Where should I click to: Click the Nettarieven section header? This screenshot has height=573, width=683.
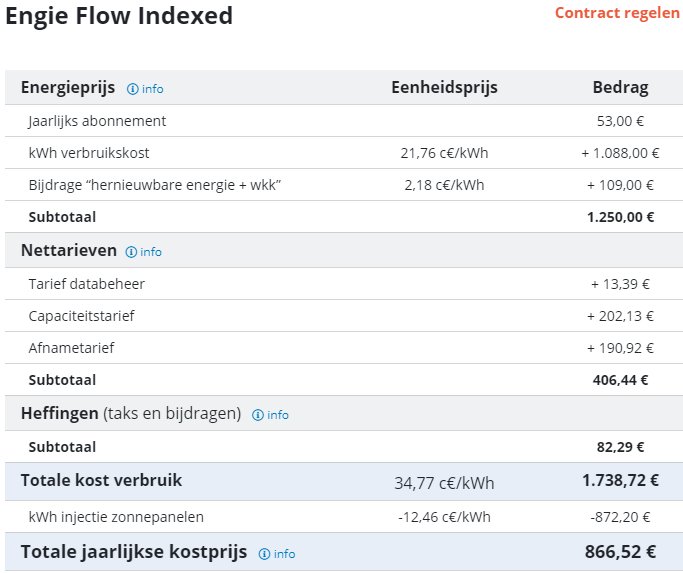tap(69, 251)
